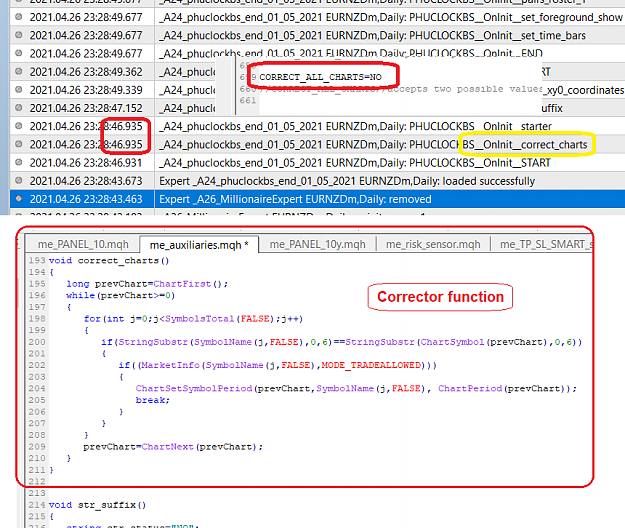
Task: Click line number 214 in the gutter
Action: pos(37,505)
